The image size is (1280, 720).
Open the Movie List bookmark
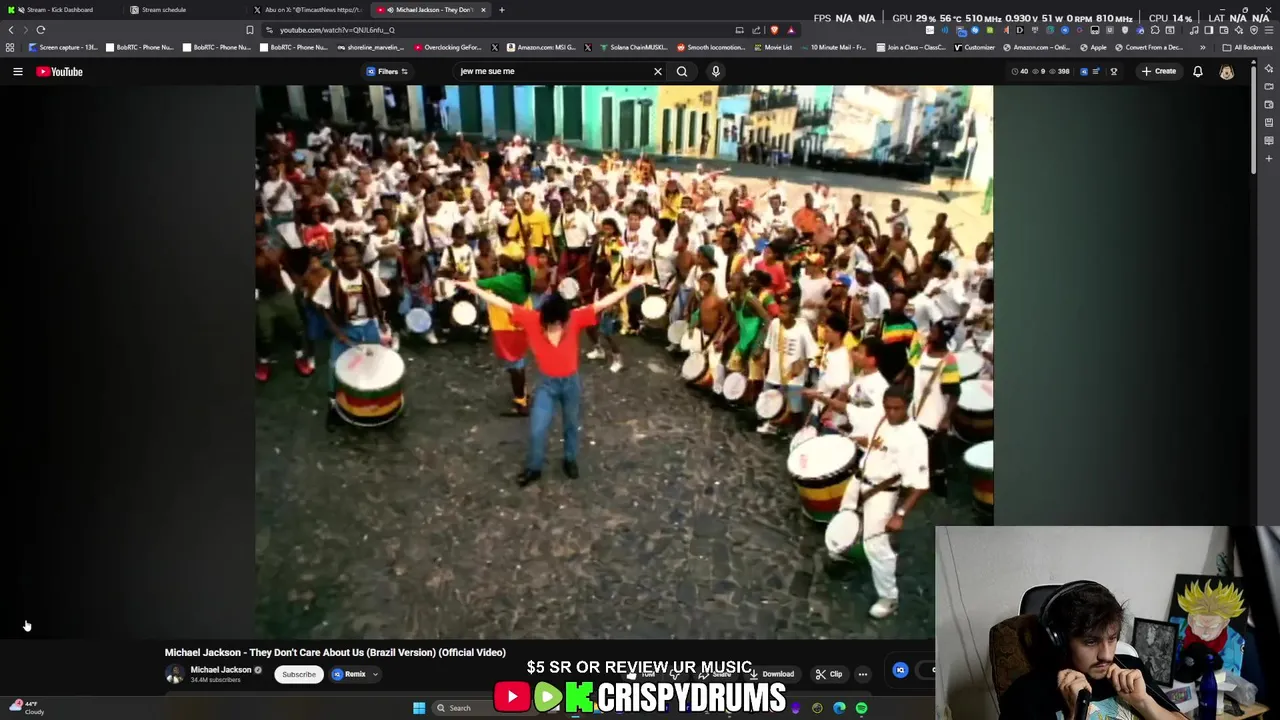tap(773, 47)
